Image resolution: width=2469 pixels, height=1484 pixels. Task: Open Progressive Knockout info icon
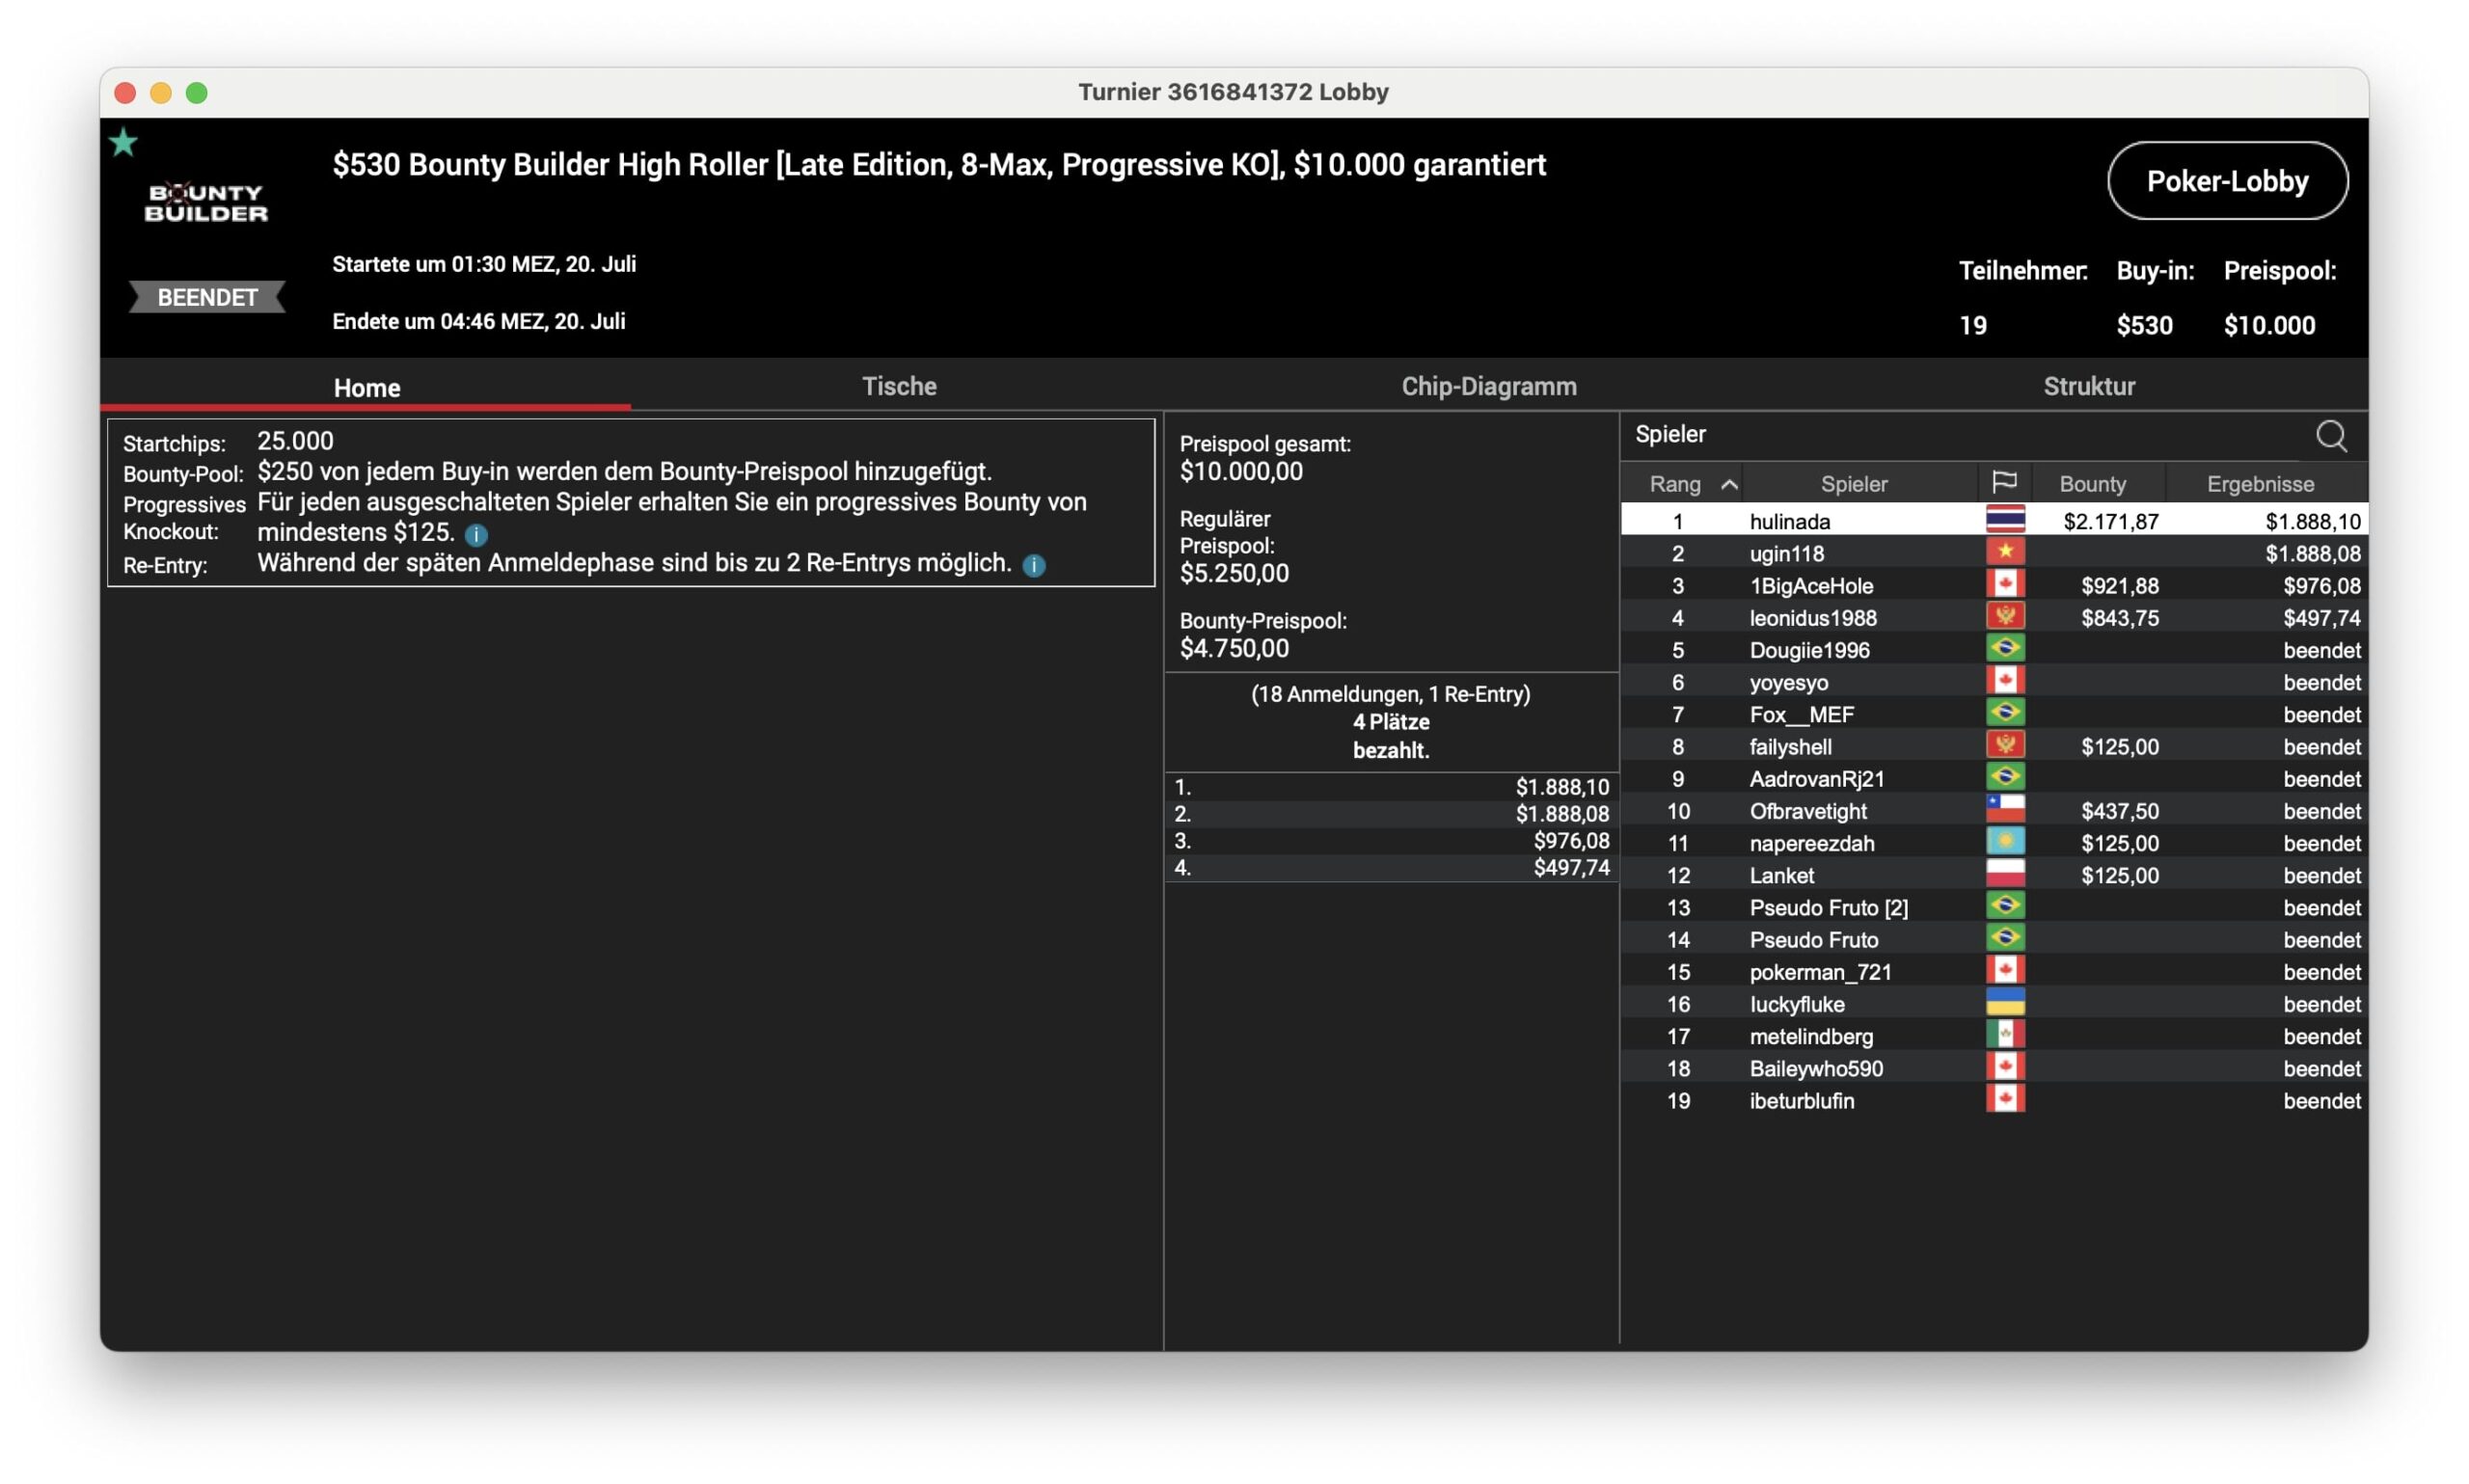point(476,534)
